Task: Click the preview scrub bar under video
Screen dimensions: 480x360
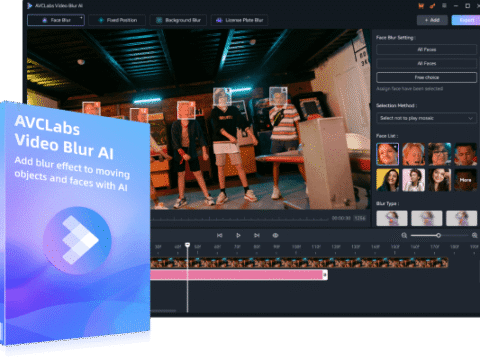Action: (x=240, y=219)
